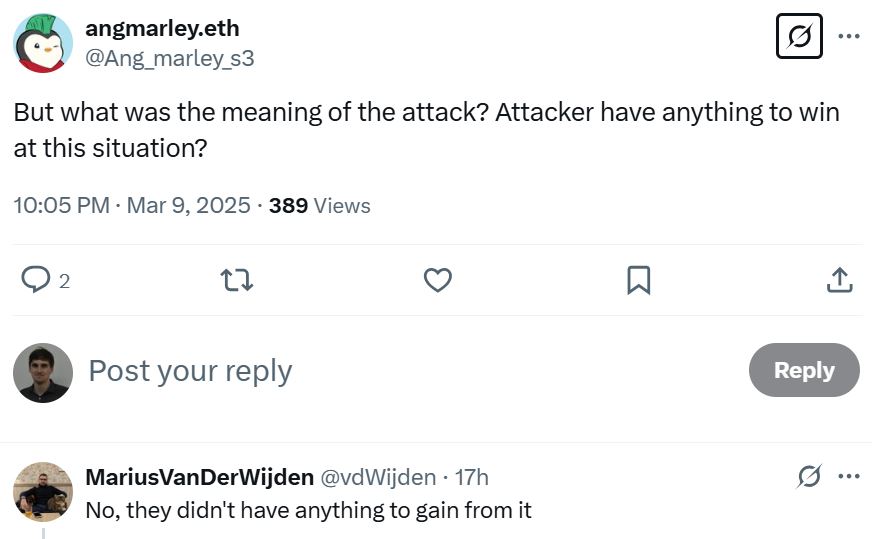Image resolution: width=872 pixels, height=539 pixels.
Task: Click the share post icon
Action: pos(839,280)
